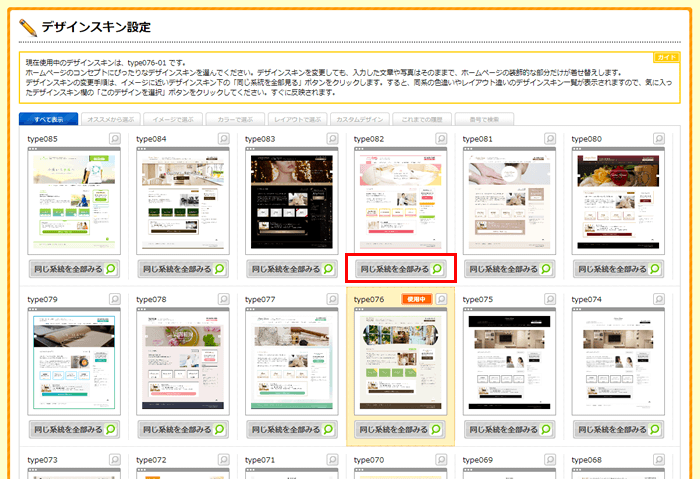Click the magnifier icon beside type082
The image size is (700, 479).
pos(442,139)
